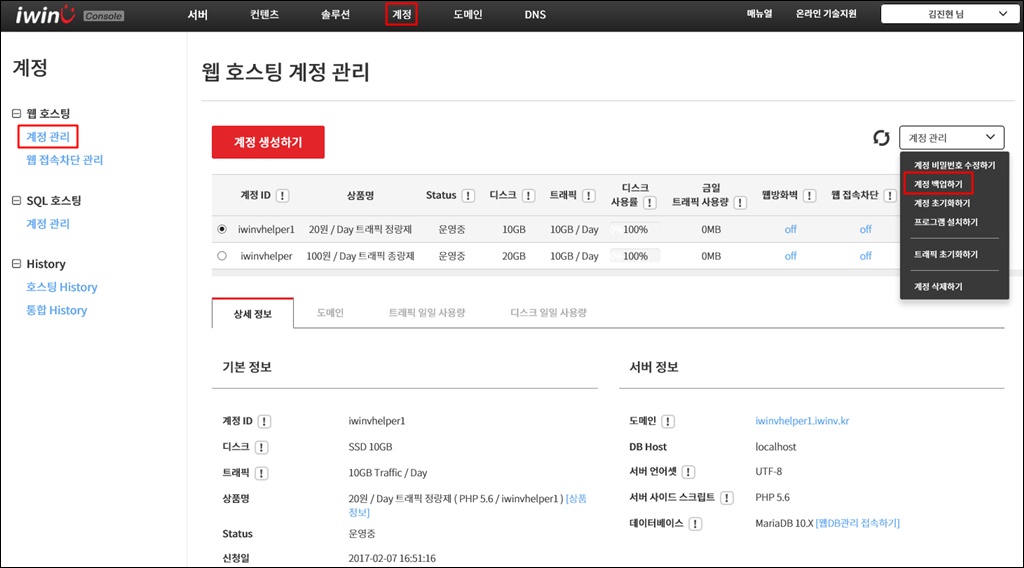This screenshot has height=568, width=1024.
Task: Open the 매뉴얼 link
Action: click(759, 14)
